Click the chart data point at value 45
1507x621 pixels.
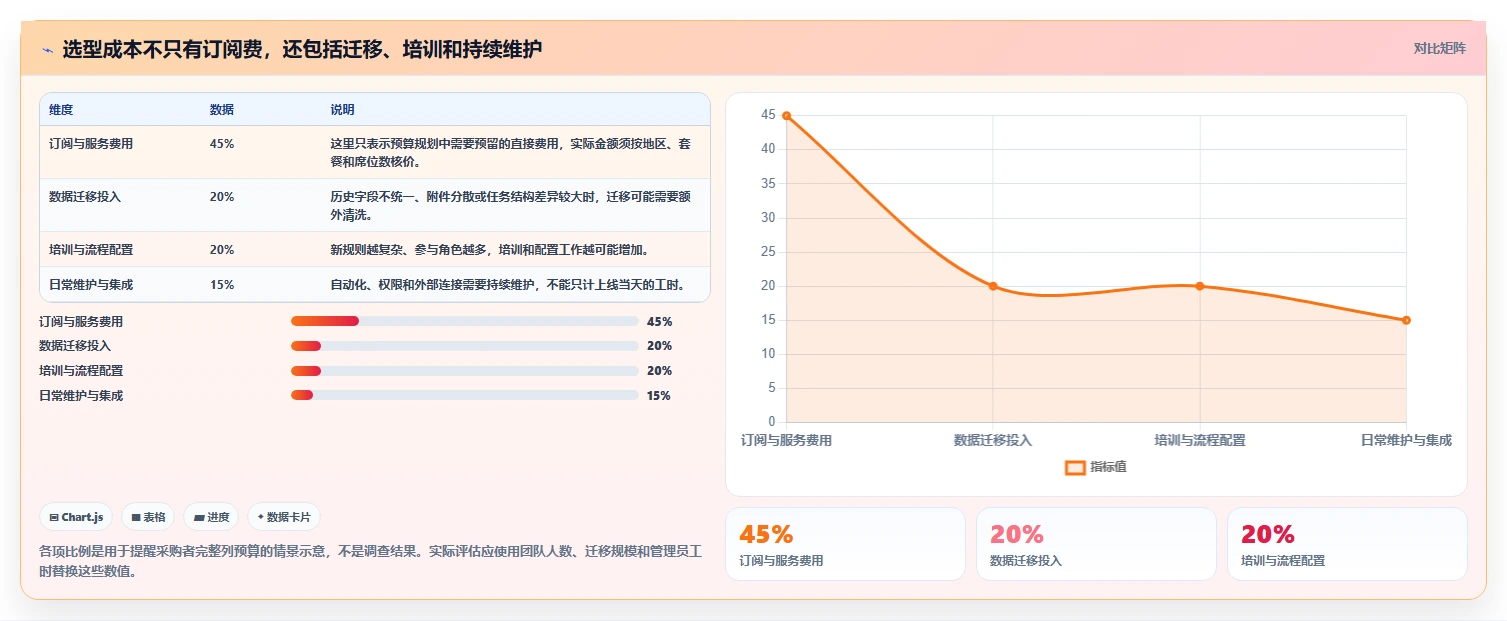pyautogui.click(x=786, y=116)
